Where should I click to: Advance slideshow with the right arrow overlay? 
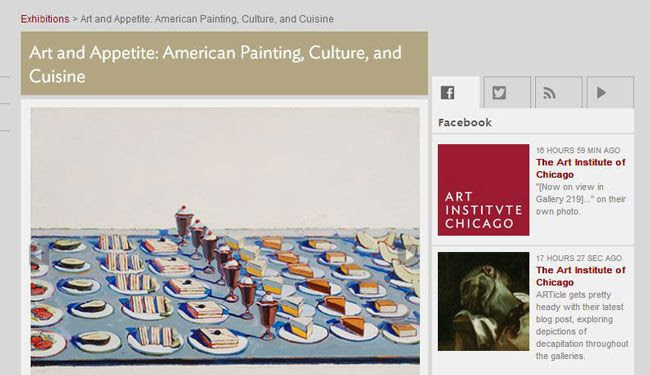(410, 255)
